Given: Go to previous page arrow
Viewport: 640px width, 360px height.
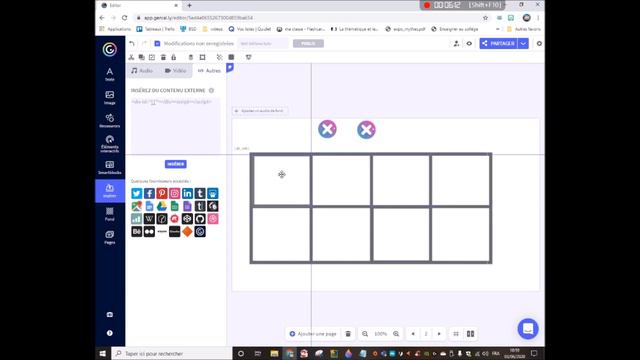Looking at the screenshot, I should [x=413, y=334].
